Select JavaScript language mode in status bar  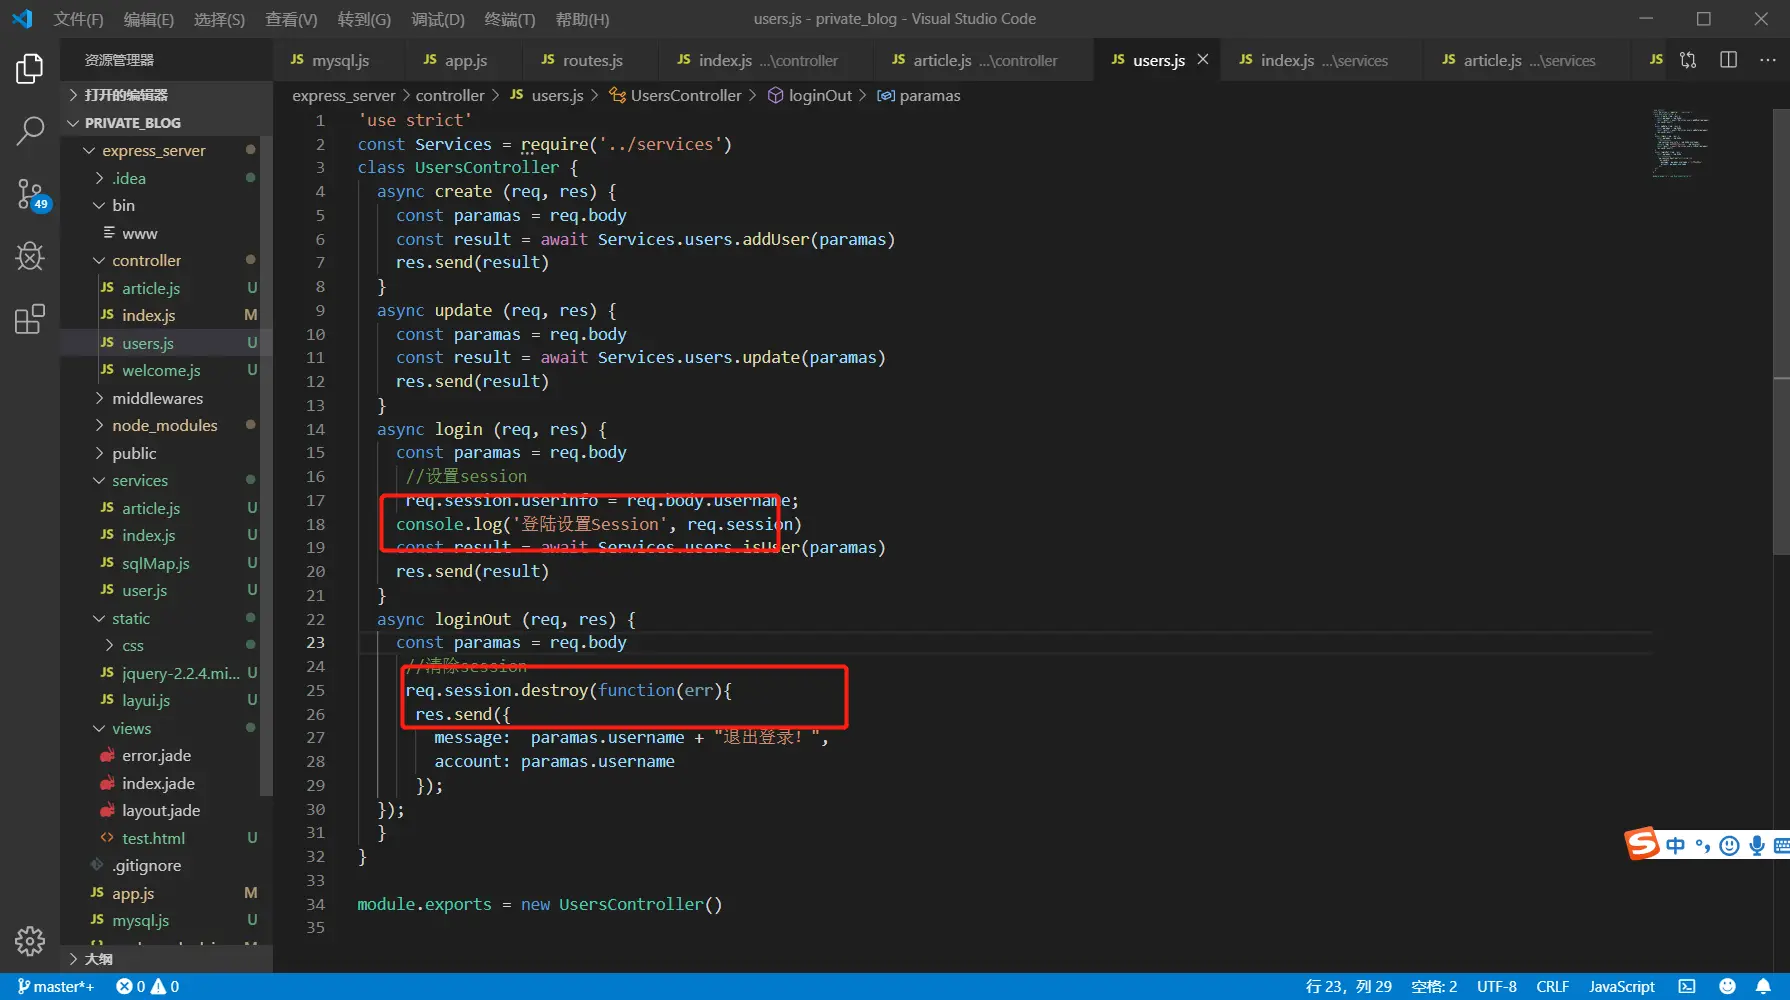tap(1621, 986)
